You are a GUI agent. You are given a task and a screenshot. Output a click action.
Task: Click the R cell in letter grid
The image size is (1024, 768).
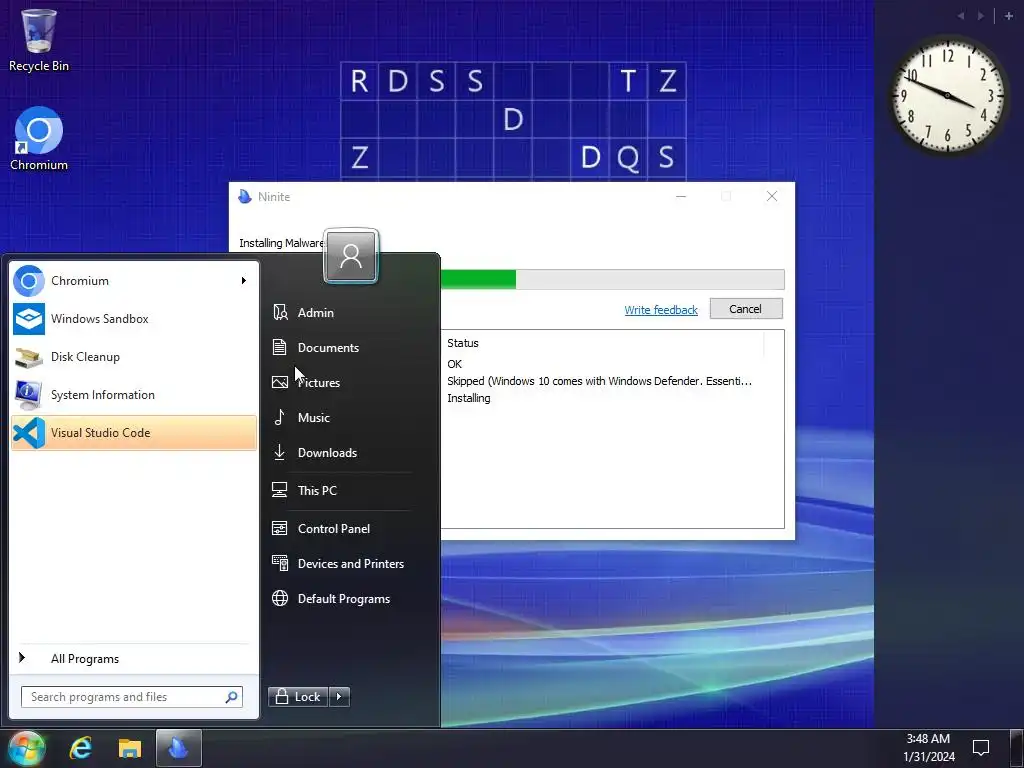coord(359,81)
